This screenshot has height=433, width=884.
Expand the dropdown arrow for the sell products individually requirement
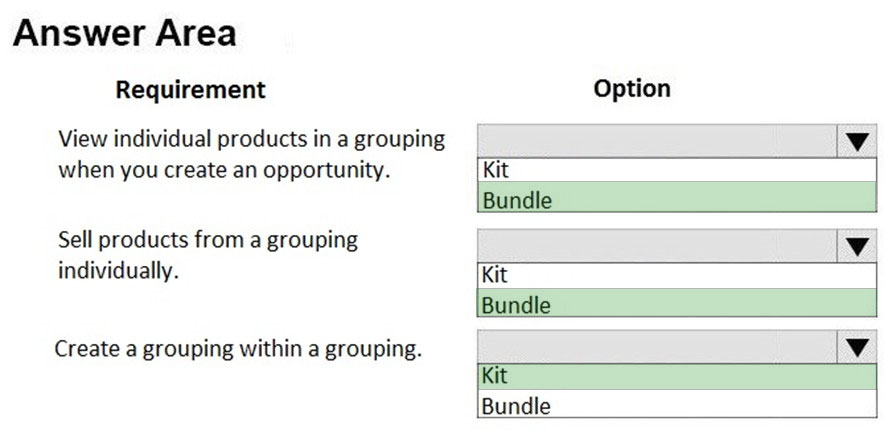pos(856,245)
